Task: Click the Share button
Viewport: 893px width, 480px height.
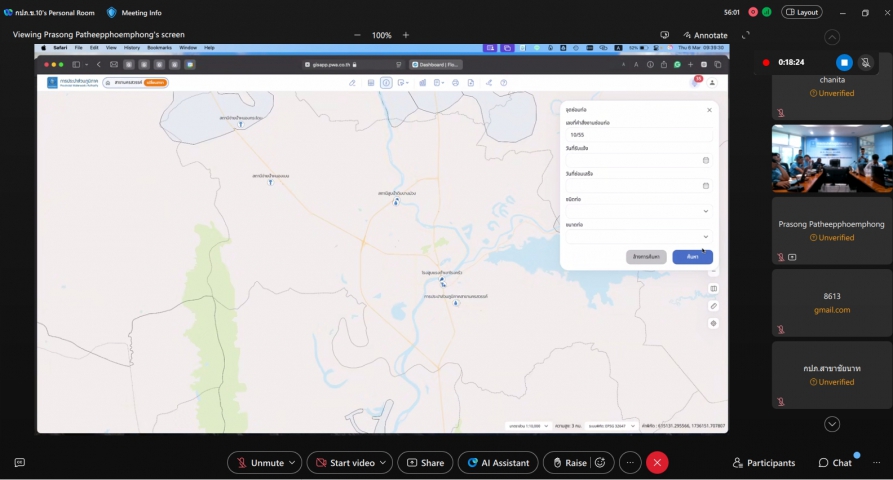Action: click(x=425, y=462)
